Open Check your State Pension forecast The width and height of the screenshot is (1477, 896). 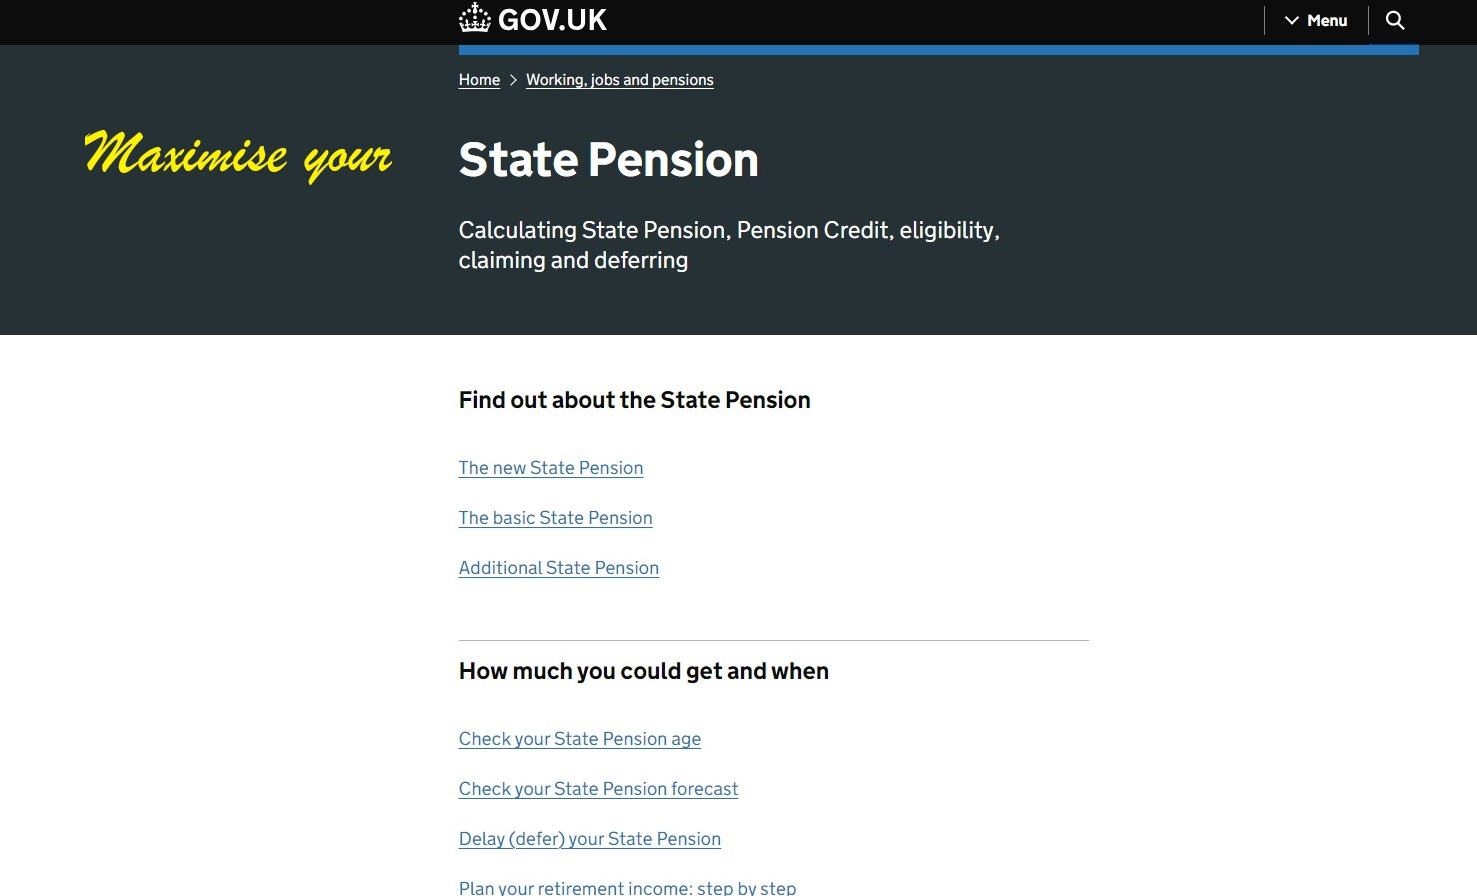pos(598,789)
